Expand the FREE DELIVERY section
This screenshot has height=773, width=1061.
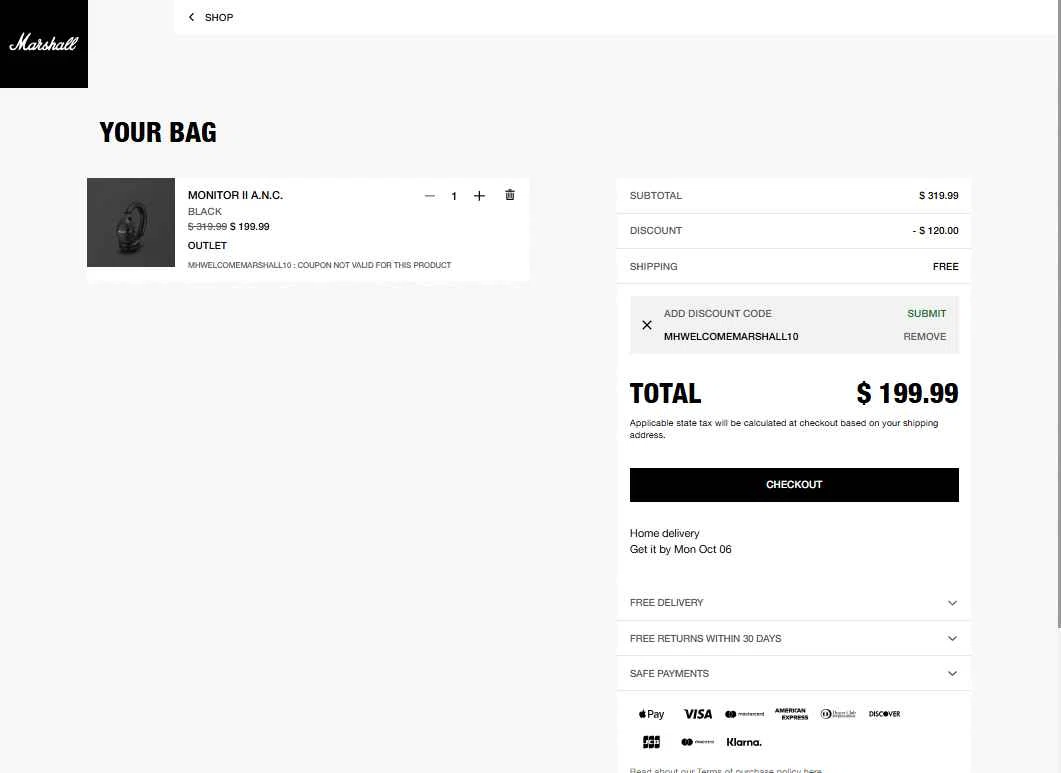pos(794,602)
